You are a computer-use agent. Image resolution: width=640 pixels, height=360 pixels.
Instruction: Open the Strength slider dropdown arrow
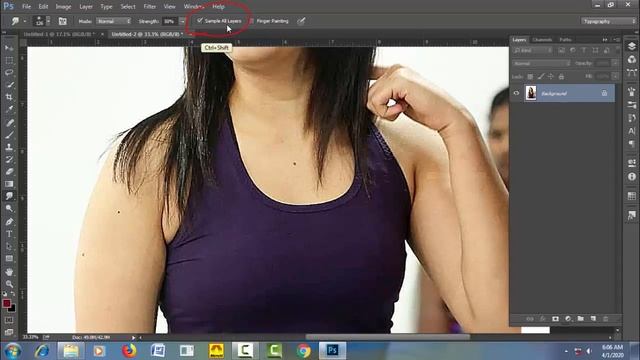182,21
